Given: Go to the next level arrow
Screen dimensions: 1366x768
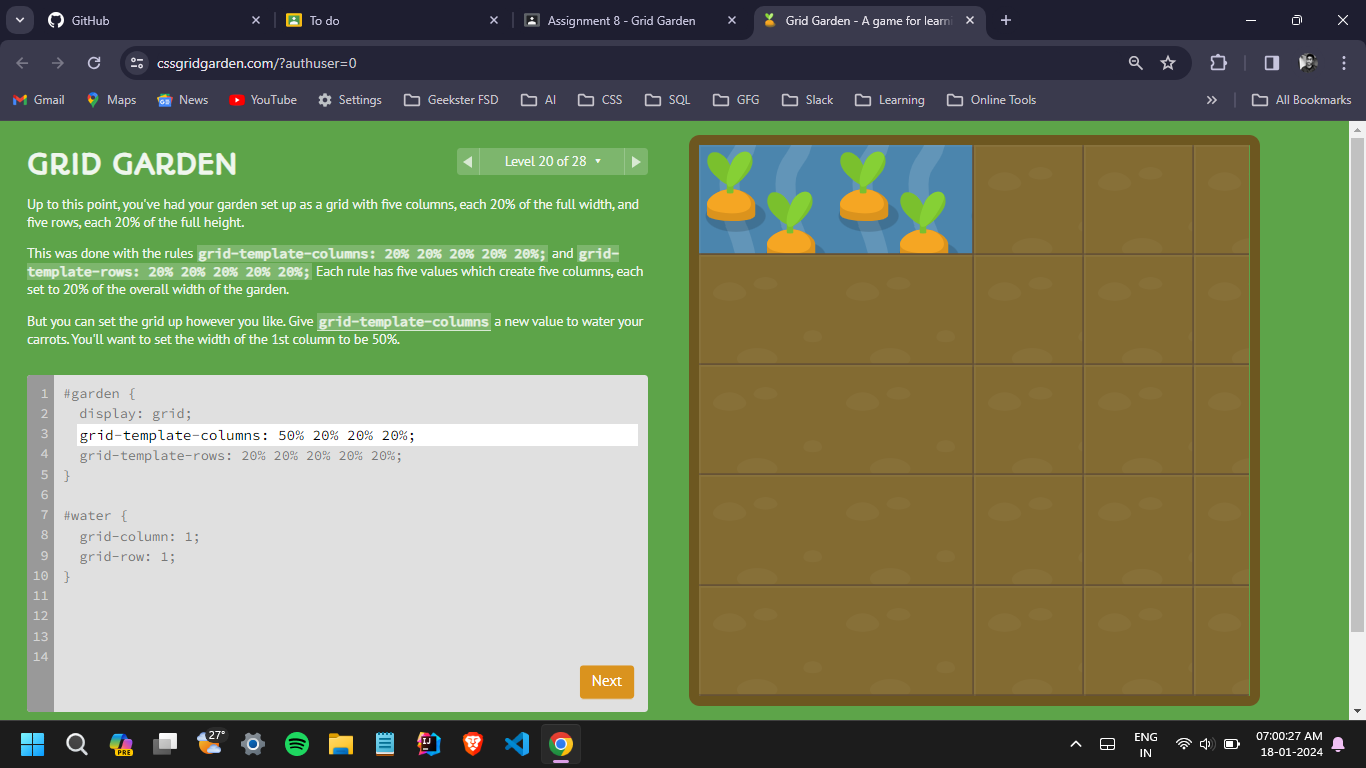Looking at the screenshot, I should [636, 162].
